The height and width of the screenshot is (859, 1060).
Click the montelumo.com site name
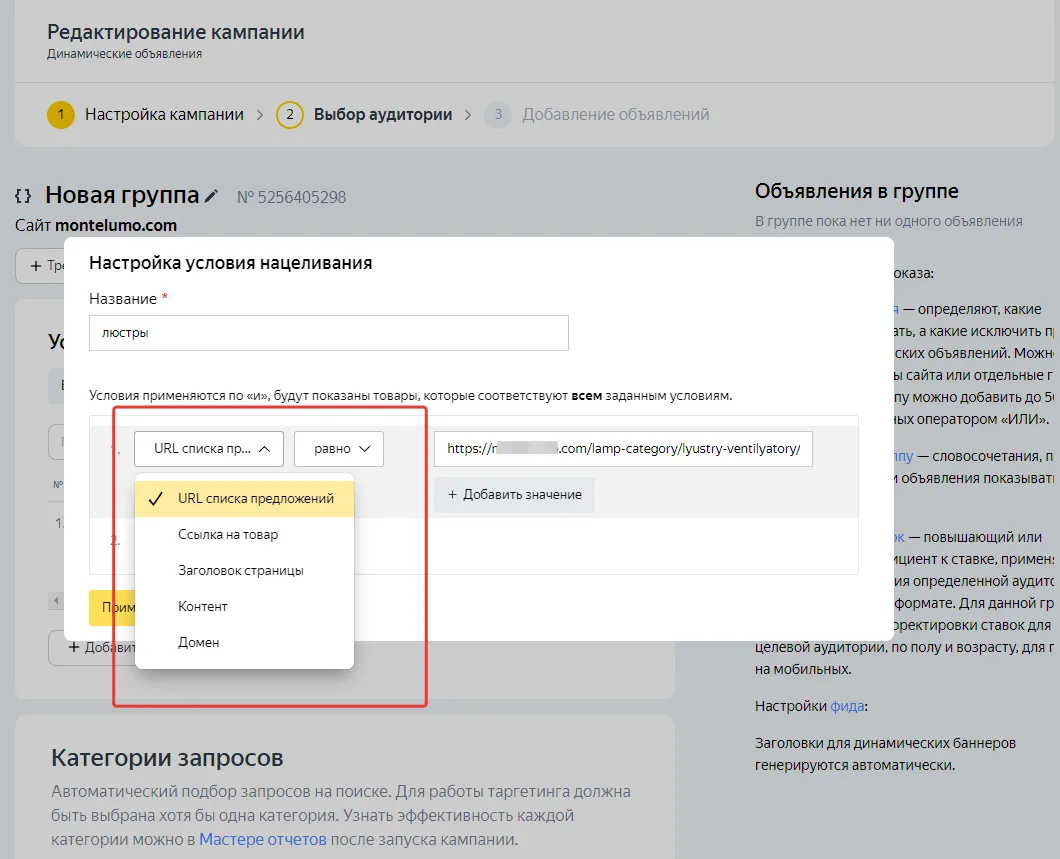pos(116,226)
